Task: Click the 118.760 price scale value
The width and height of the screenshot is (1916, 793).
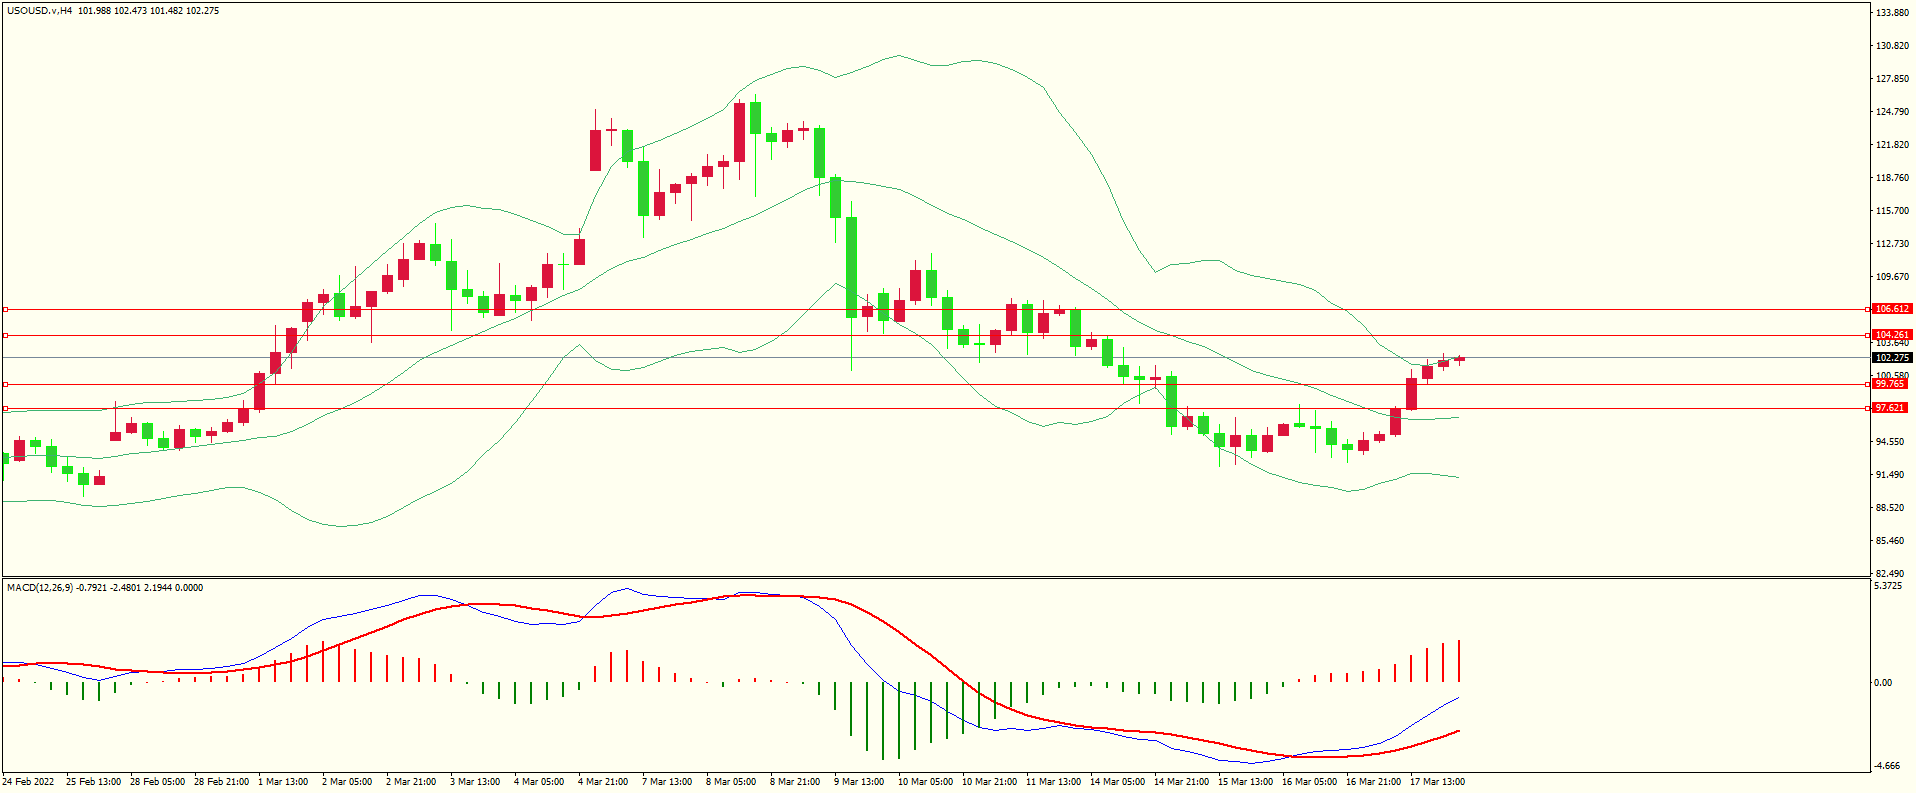Action: tap(1892, 178)
